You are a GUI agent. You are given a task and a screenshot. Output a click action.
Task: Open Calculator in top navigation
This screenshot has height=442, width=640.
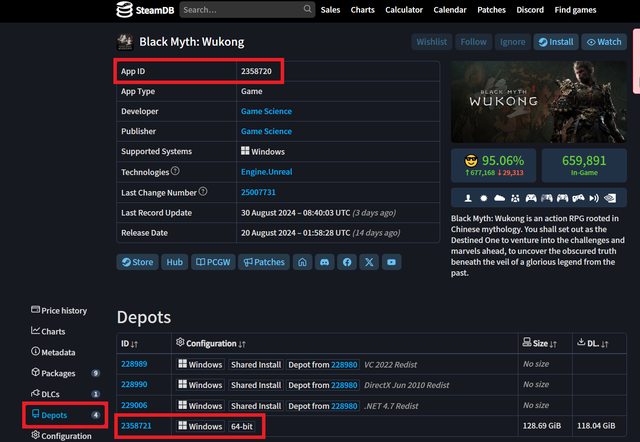[x=405, y=10]
